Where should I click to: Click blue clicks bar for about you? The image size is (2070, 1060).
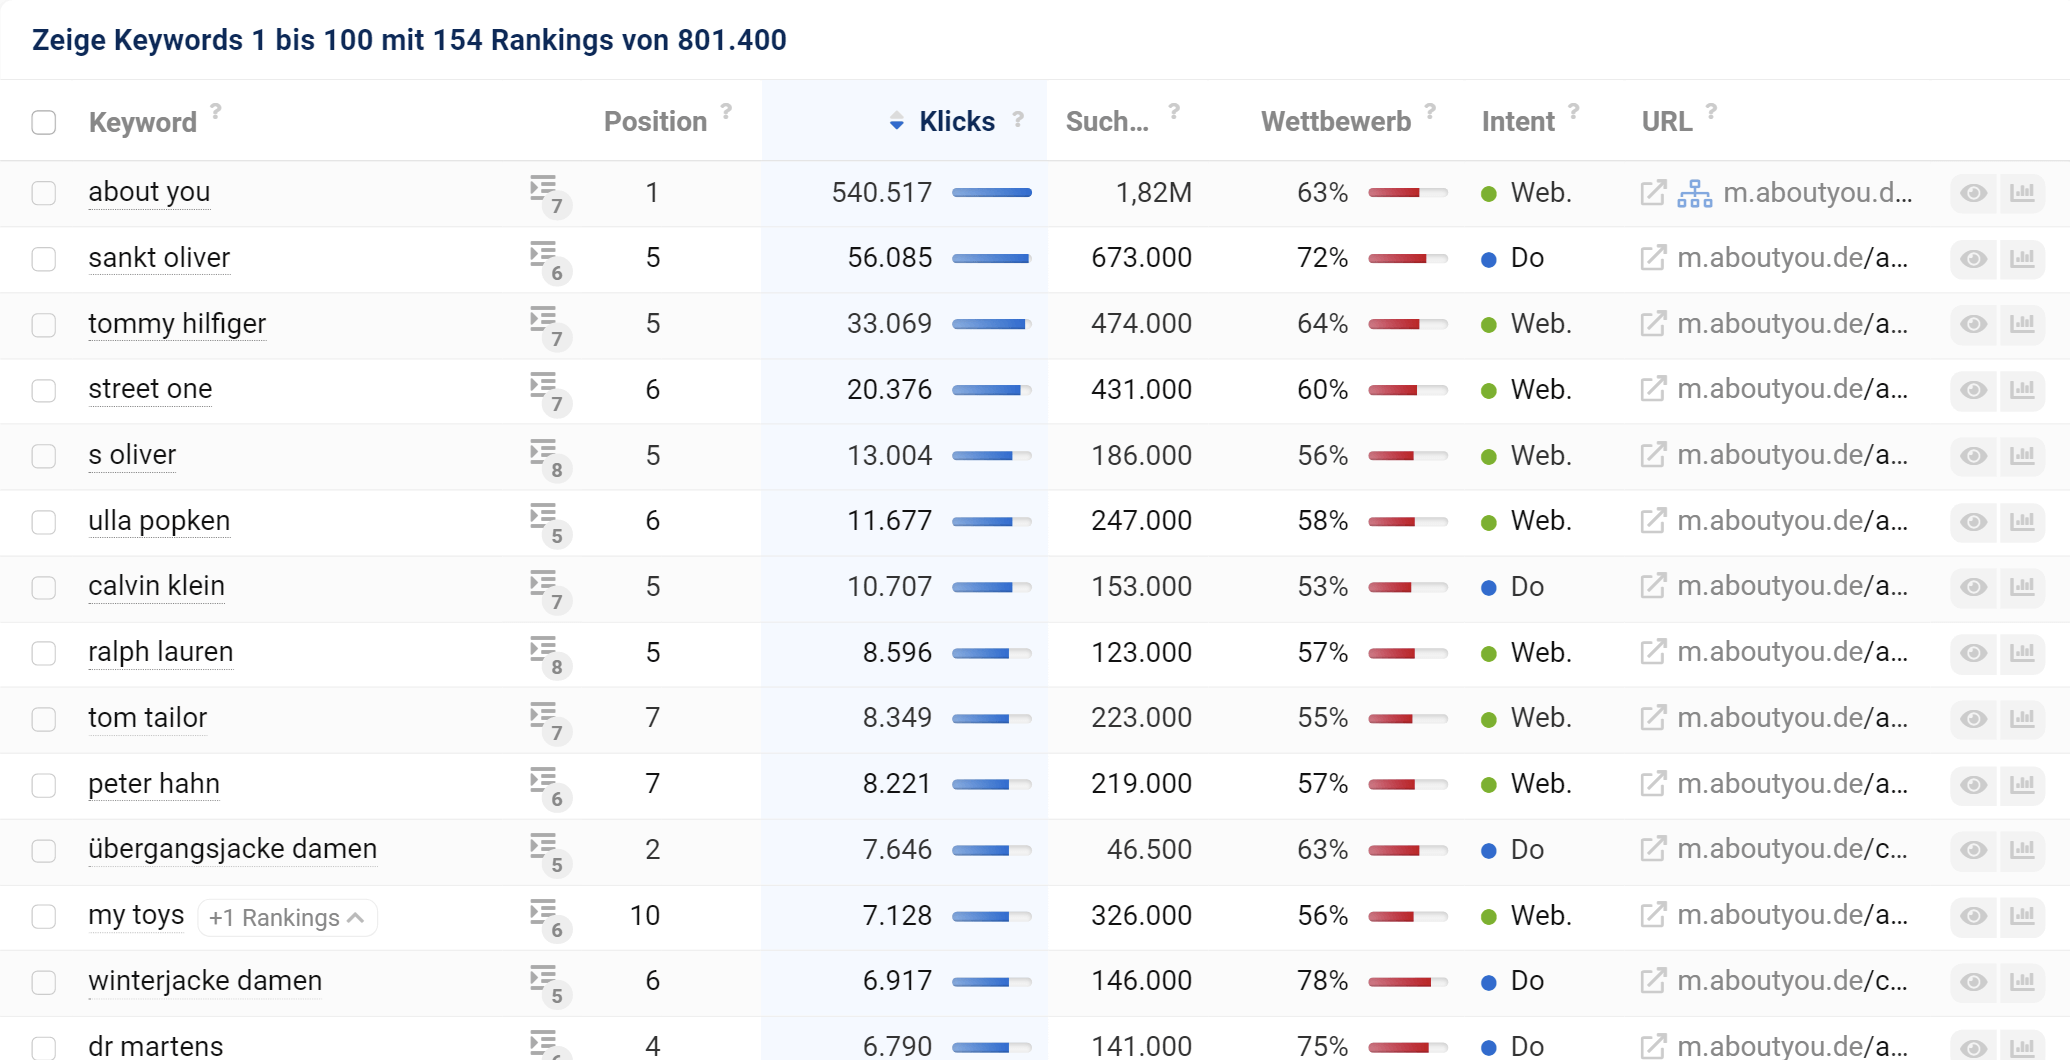point(991,192)
